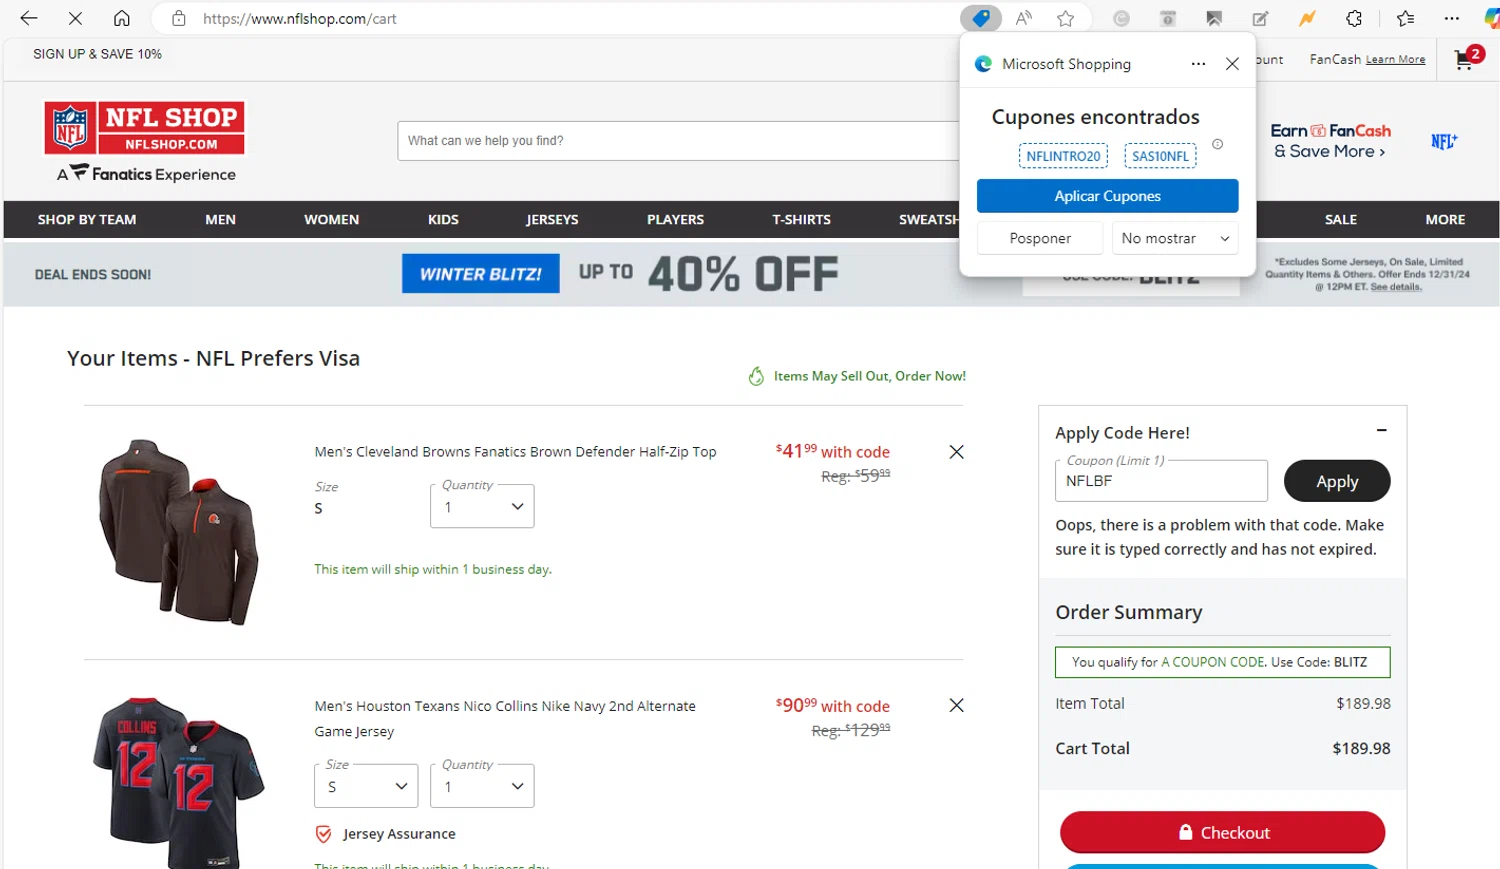Close the Microsoft Shopping popup
1500x869 pixels.
(1232, 64)
